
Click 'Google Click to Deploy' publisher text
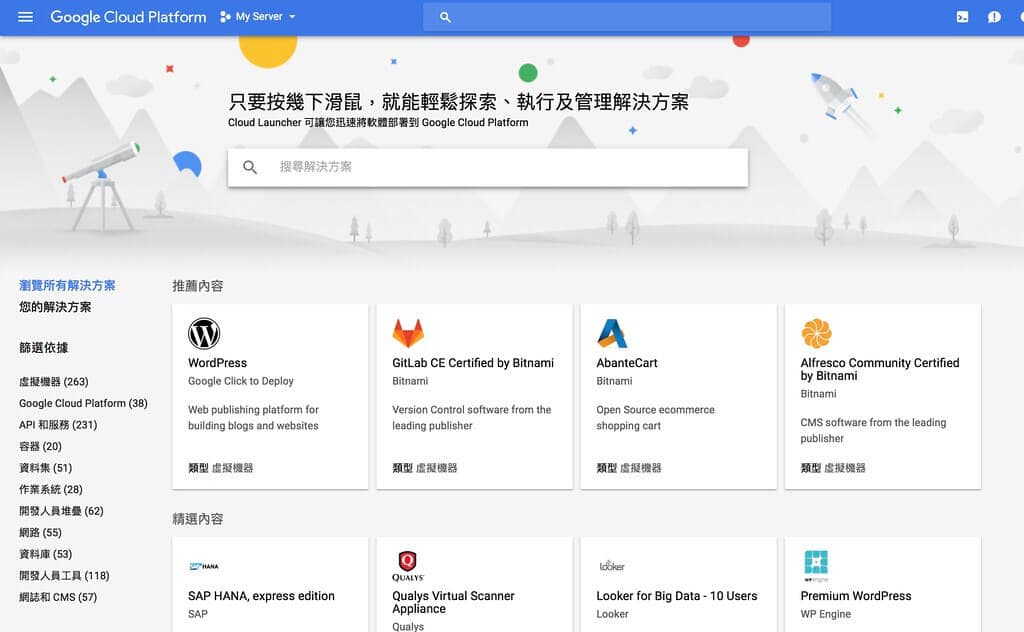click(241, 381)
